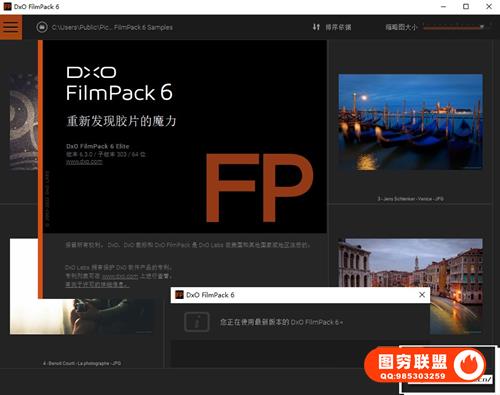Click the info icon in update dialog
Viewport: 500px width, 395px height.
tap(197, 322)
